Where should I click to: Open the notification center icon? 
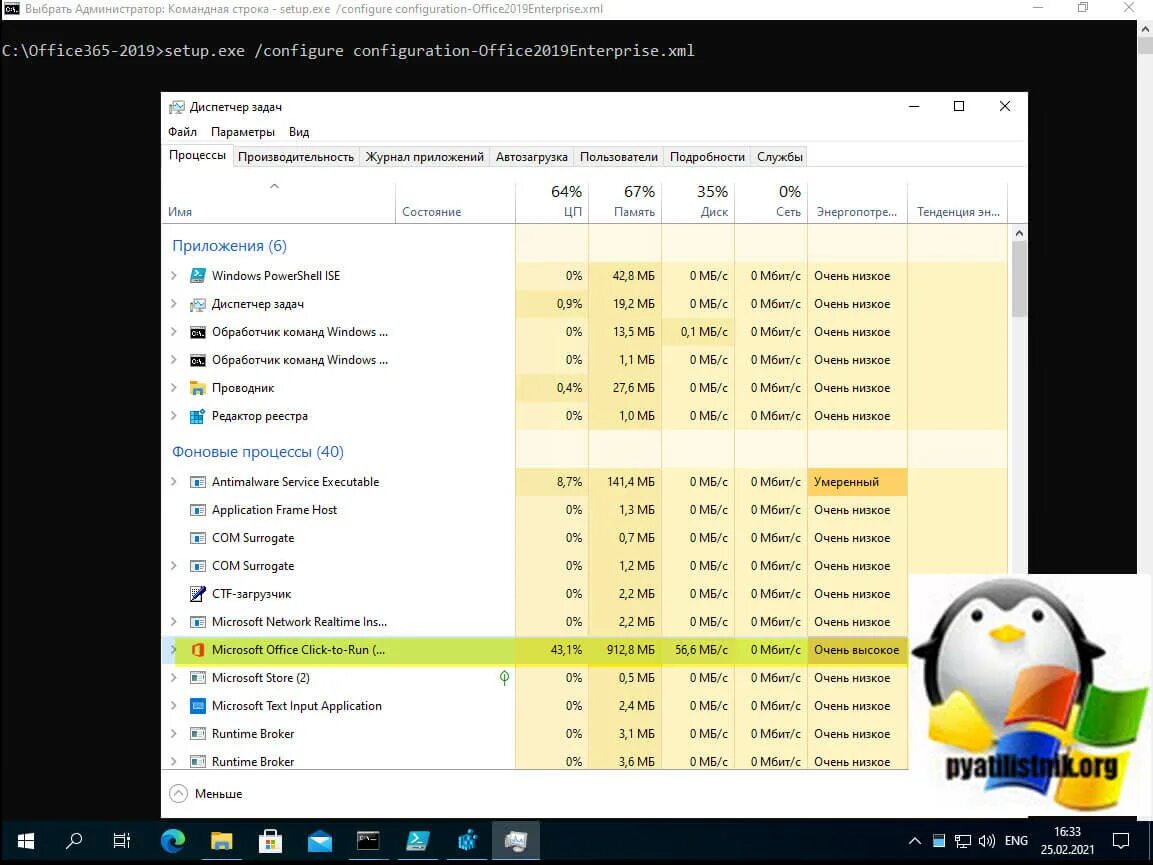point(1121,841)
